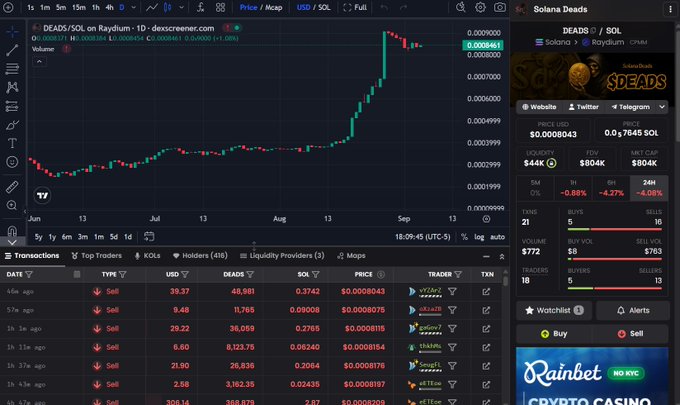Select the ruler measure tool

(12, 187)
